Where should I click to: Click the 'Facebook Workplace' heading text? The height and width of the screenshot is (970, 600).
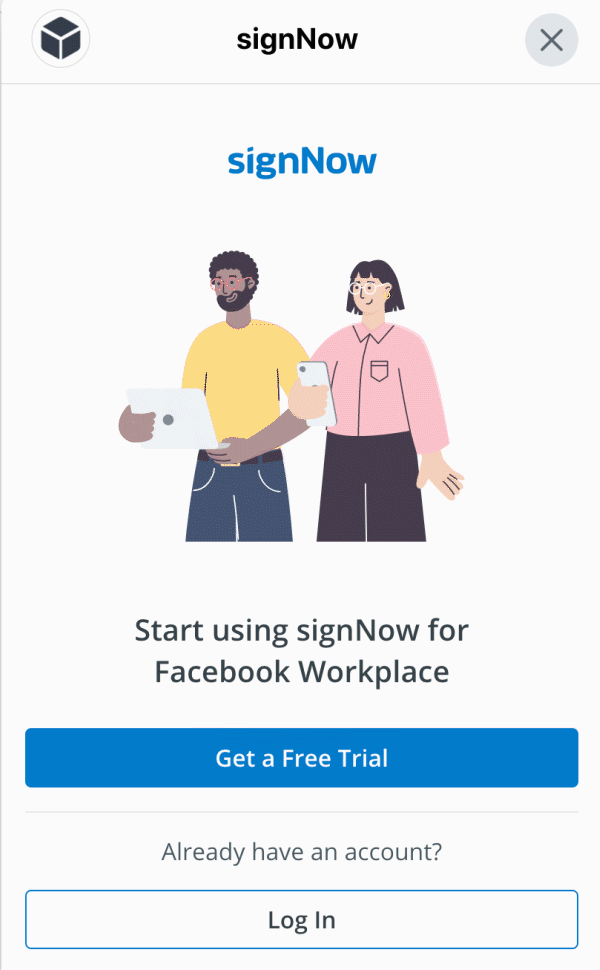pos(302,672)
